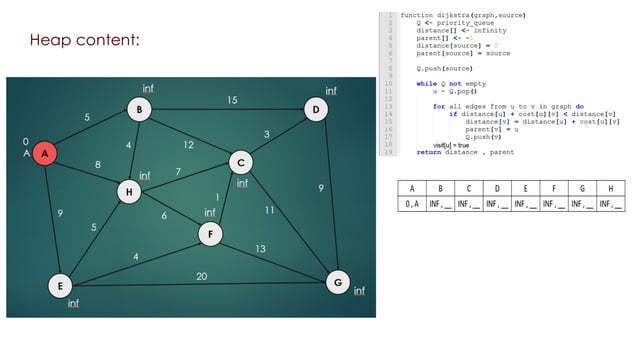Select graph node C circle
638x361 pixels.
[241, 163]
